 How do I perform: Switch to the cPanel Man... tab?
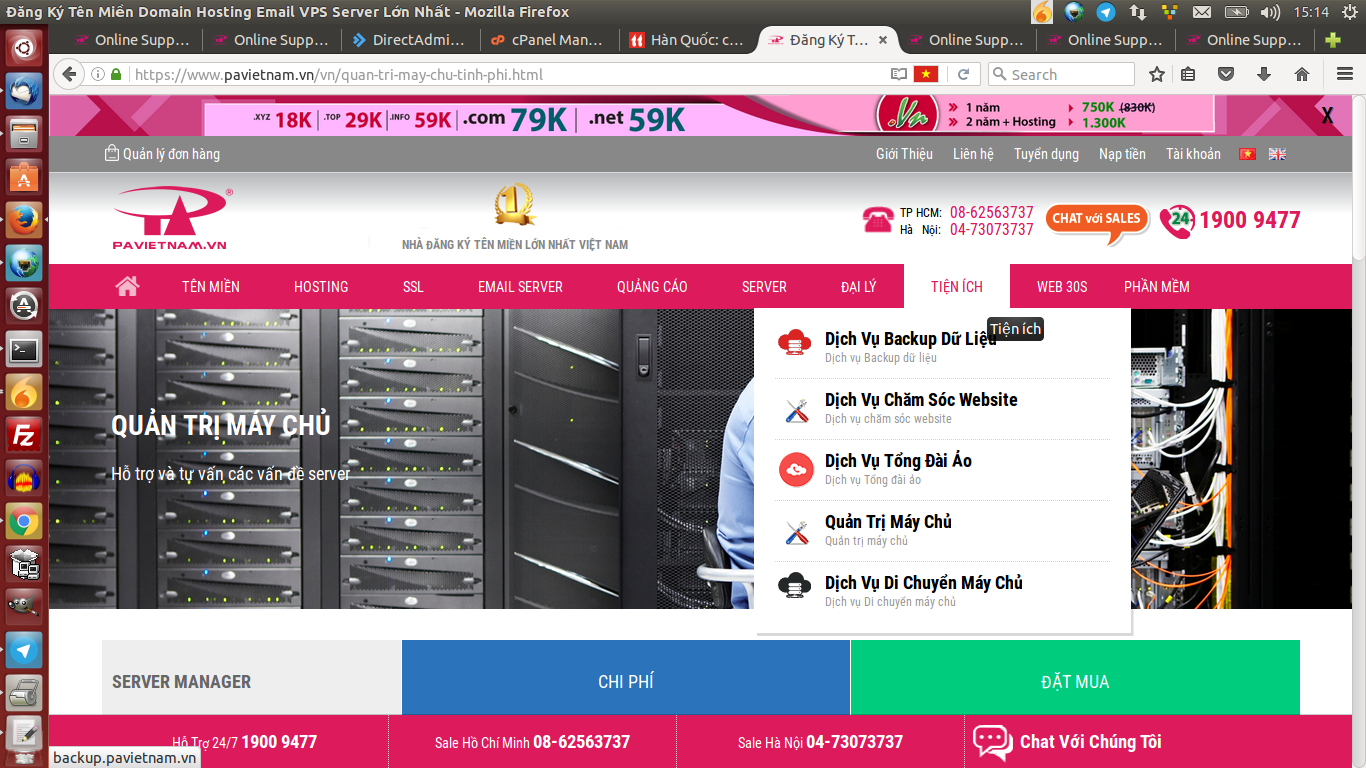click(548, 40)
